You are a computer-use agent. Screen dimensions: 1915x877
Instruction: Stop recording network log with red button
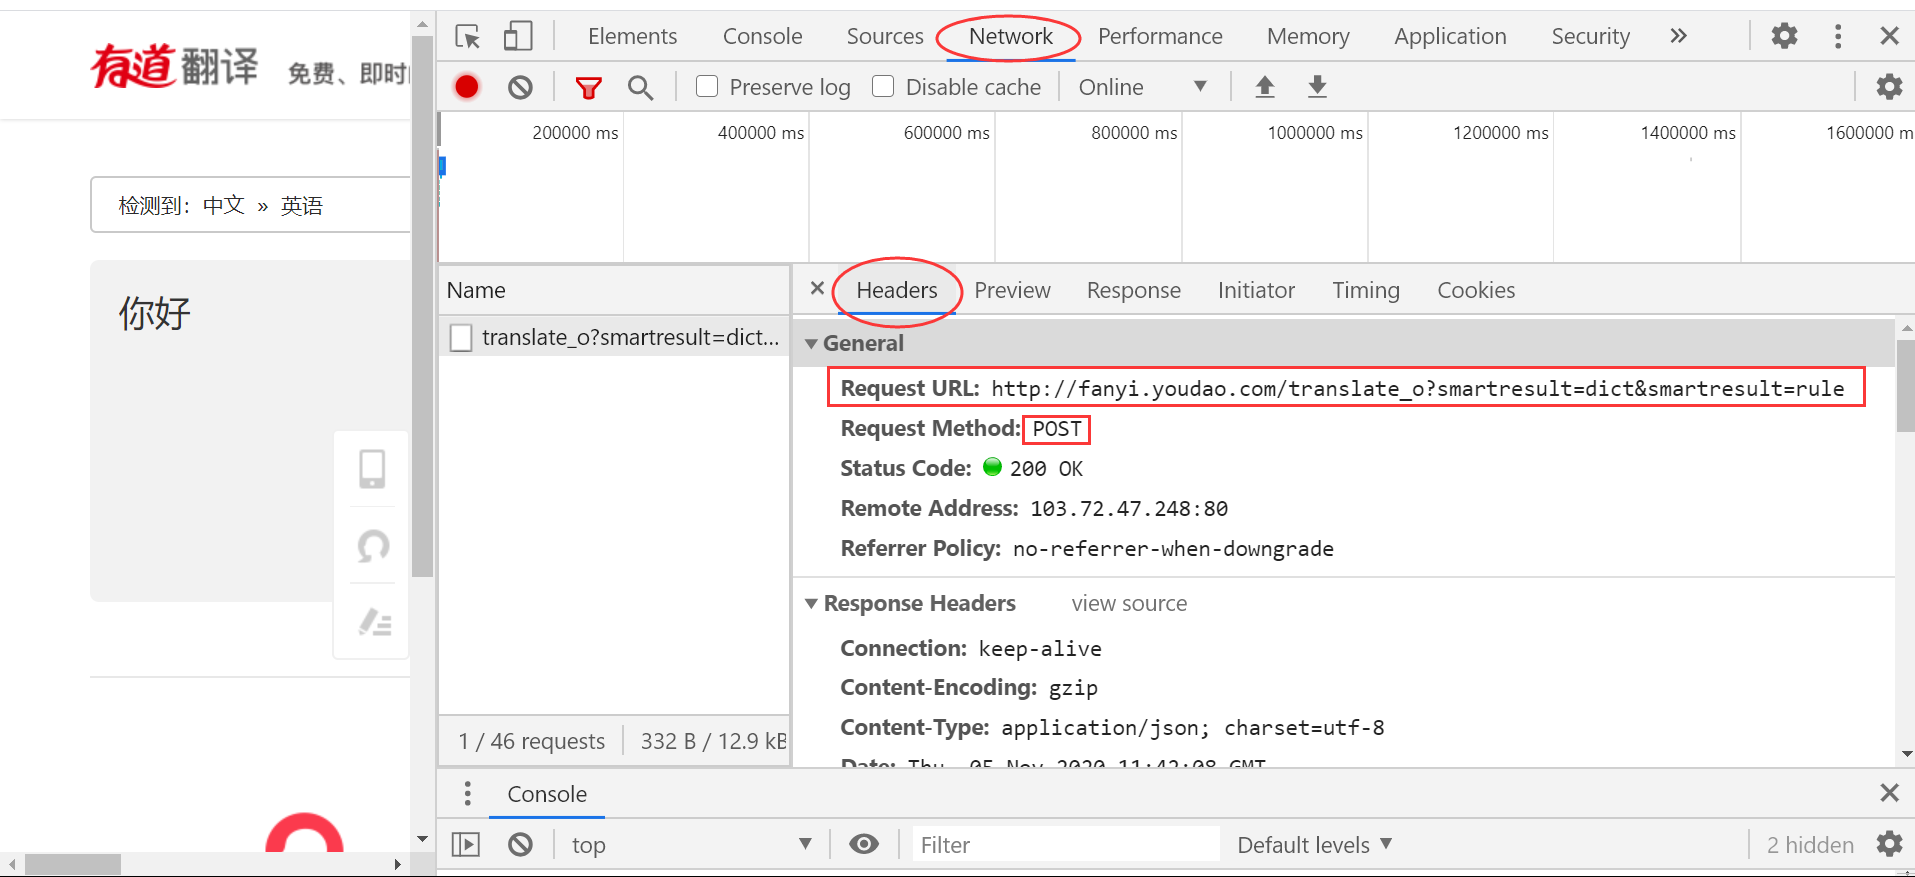tap(466, 87)
